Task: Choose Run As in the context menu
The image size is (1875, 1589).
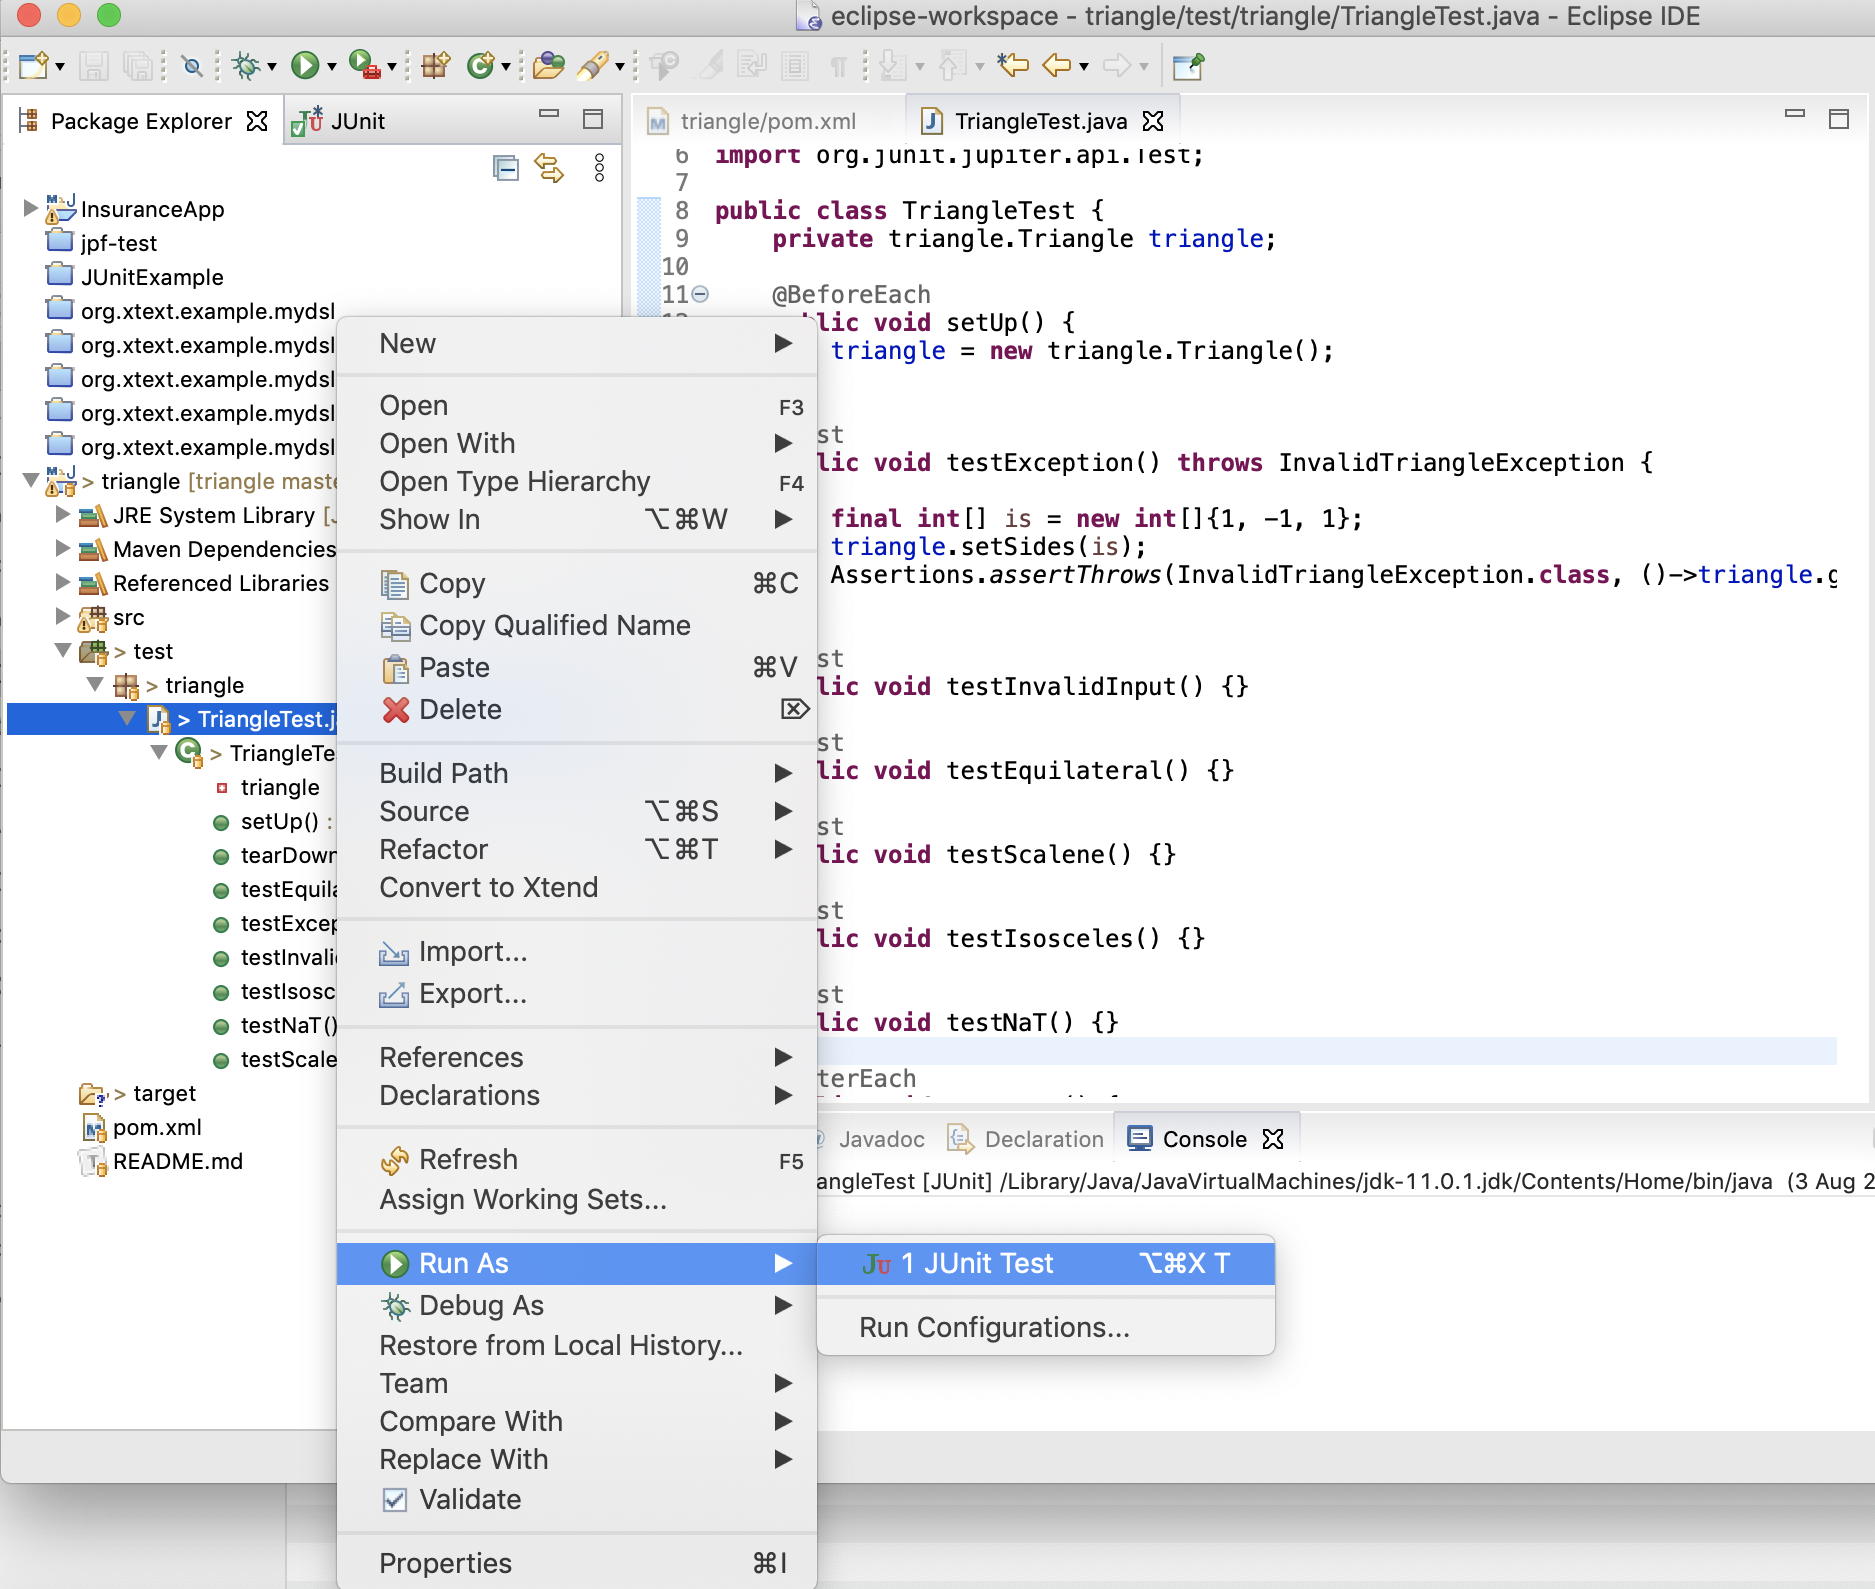Action: [x=577, y=1264]
